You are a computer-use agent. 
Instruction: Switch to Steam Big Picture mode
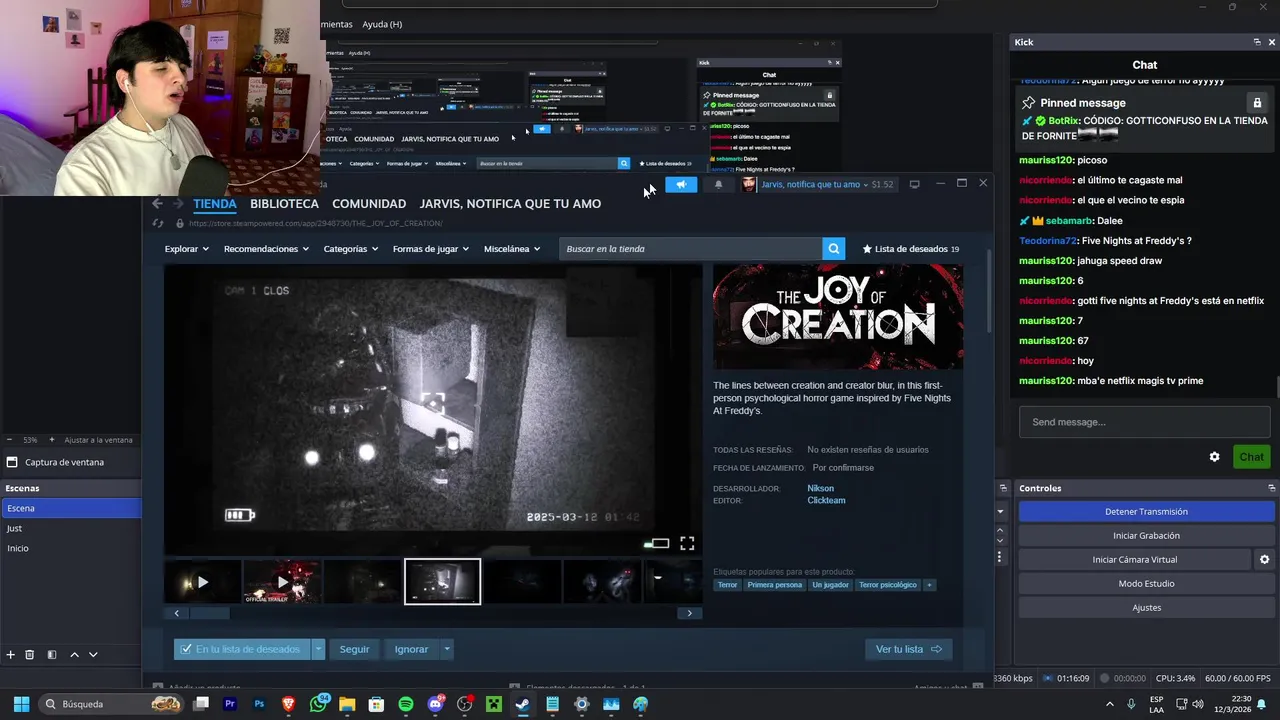click(x=914, y=184)
